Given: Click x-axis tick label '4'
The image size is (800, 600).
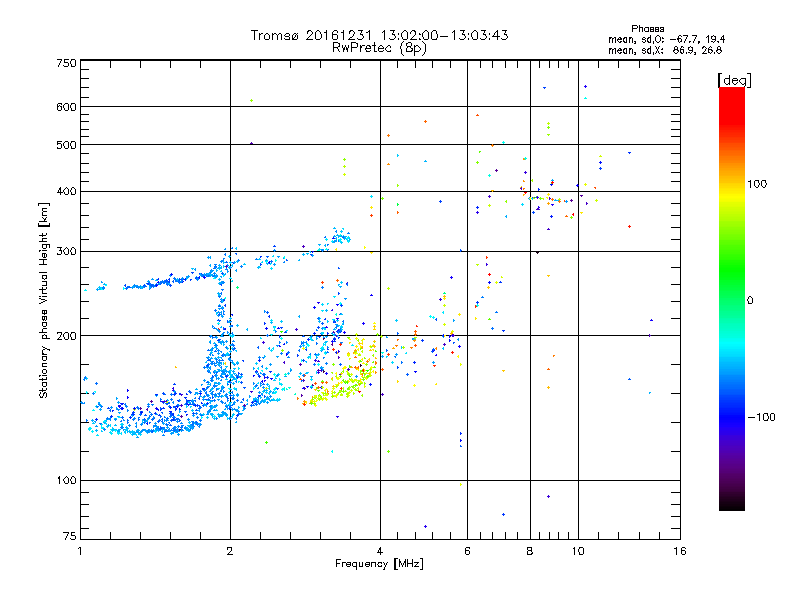Looking at the screenshot, I should (380, 551).
